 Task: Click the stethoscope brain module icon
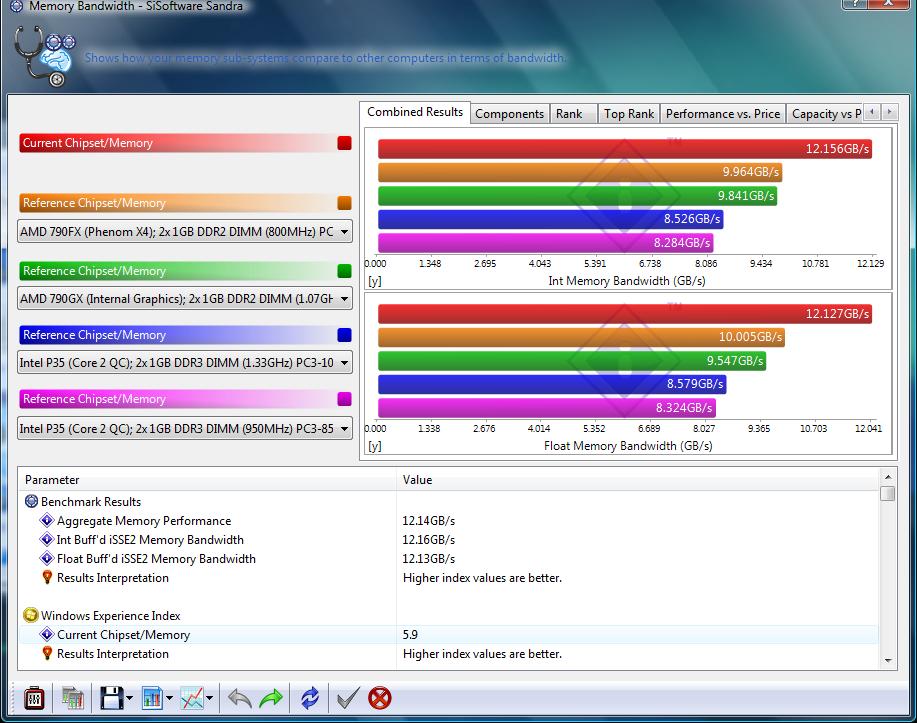pos(44,57)
